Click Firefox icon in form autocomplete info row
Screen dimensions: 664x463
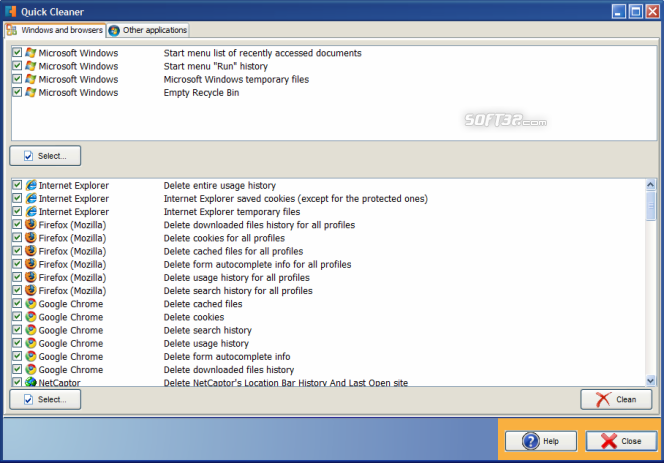[30, 264]
